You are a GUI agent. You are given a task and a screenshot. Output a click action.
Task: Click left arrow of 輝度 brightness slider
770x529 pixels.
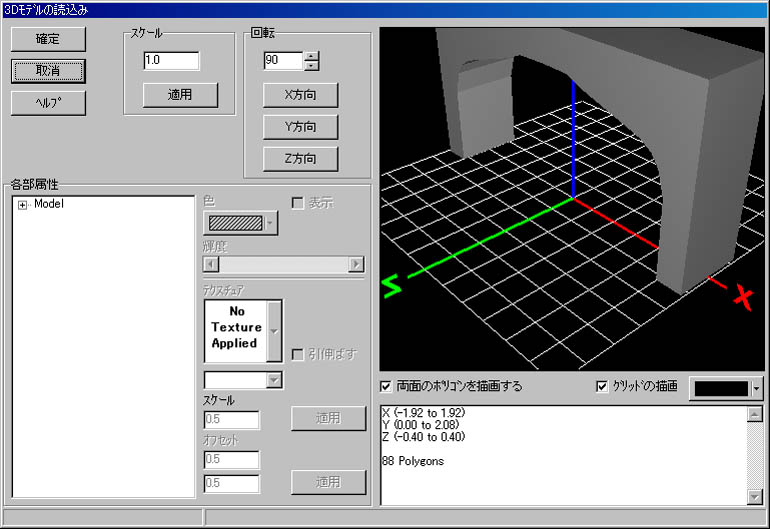coord(211,264)
